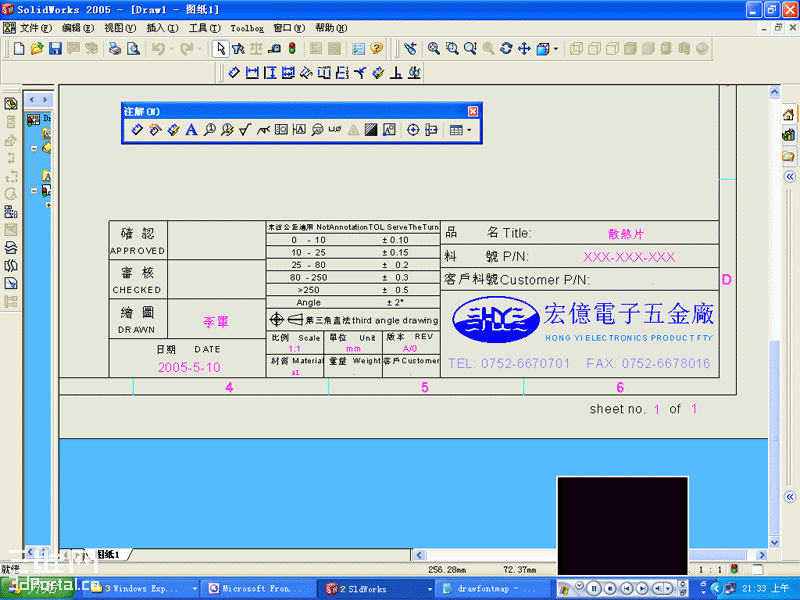Viewport: 800px width, 600px height.
Task: Insert Area Hatch/Fill
Action: point(371,130)
